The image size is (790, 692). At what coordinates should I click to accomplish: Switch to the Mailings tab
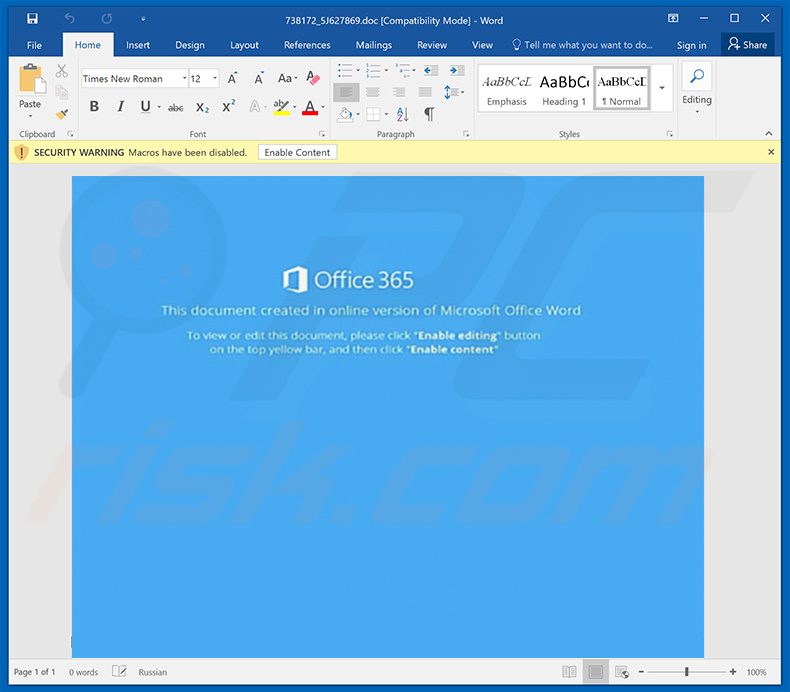tap(374, 45)
